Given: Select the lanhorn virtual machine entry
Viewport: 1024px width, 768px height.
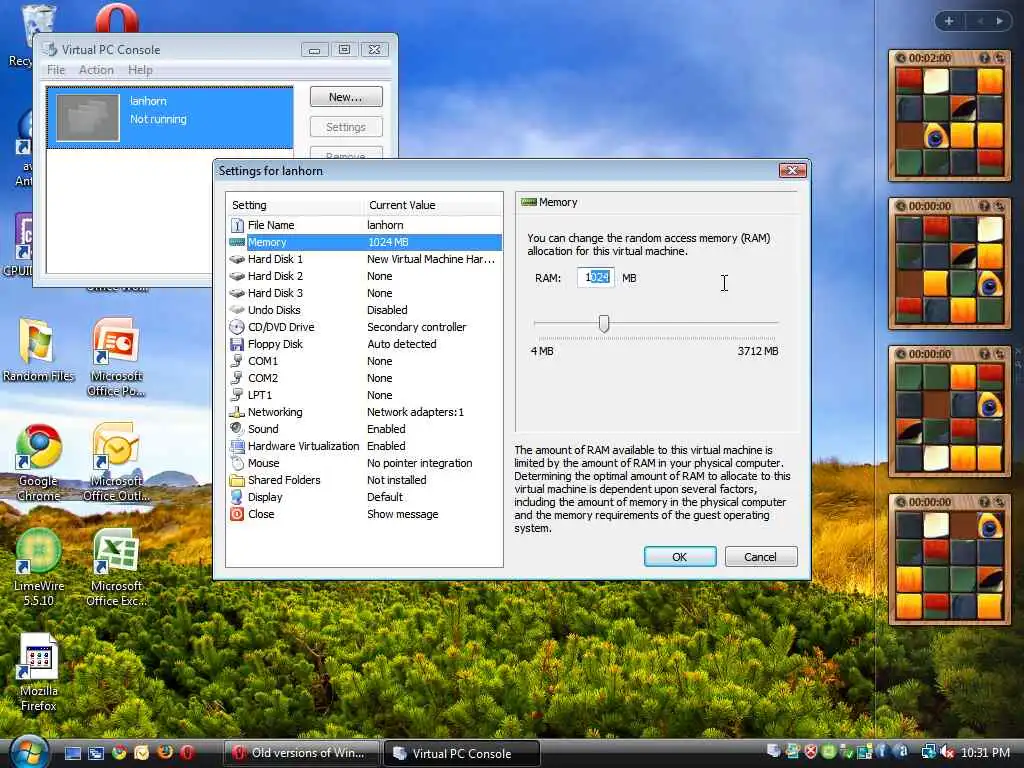Looking at the screenshot, I should coord(170,118).
